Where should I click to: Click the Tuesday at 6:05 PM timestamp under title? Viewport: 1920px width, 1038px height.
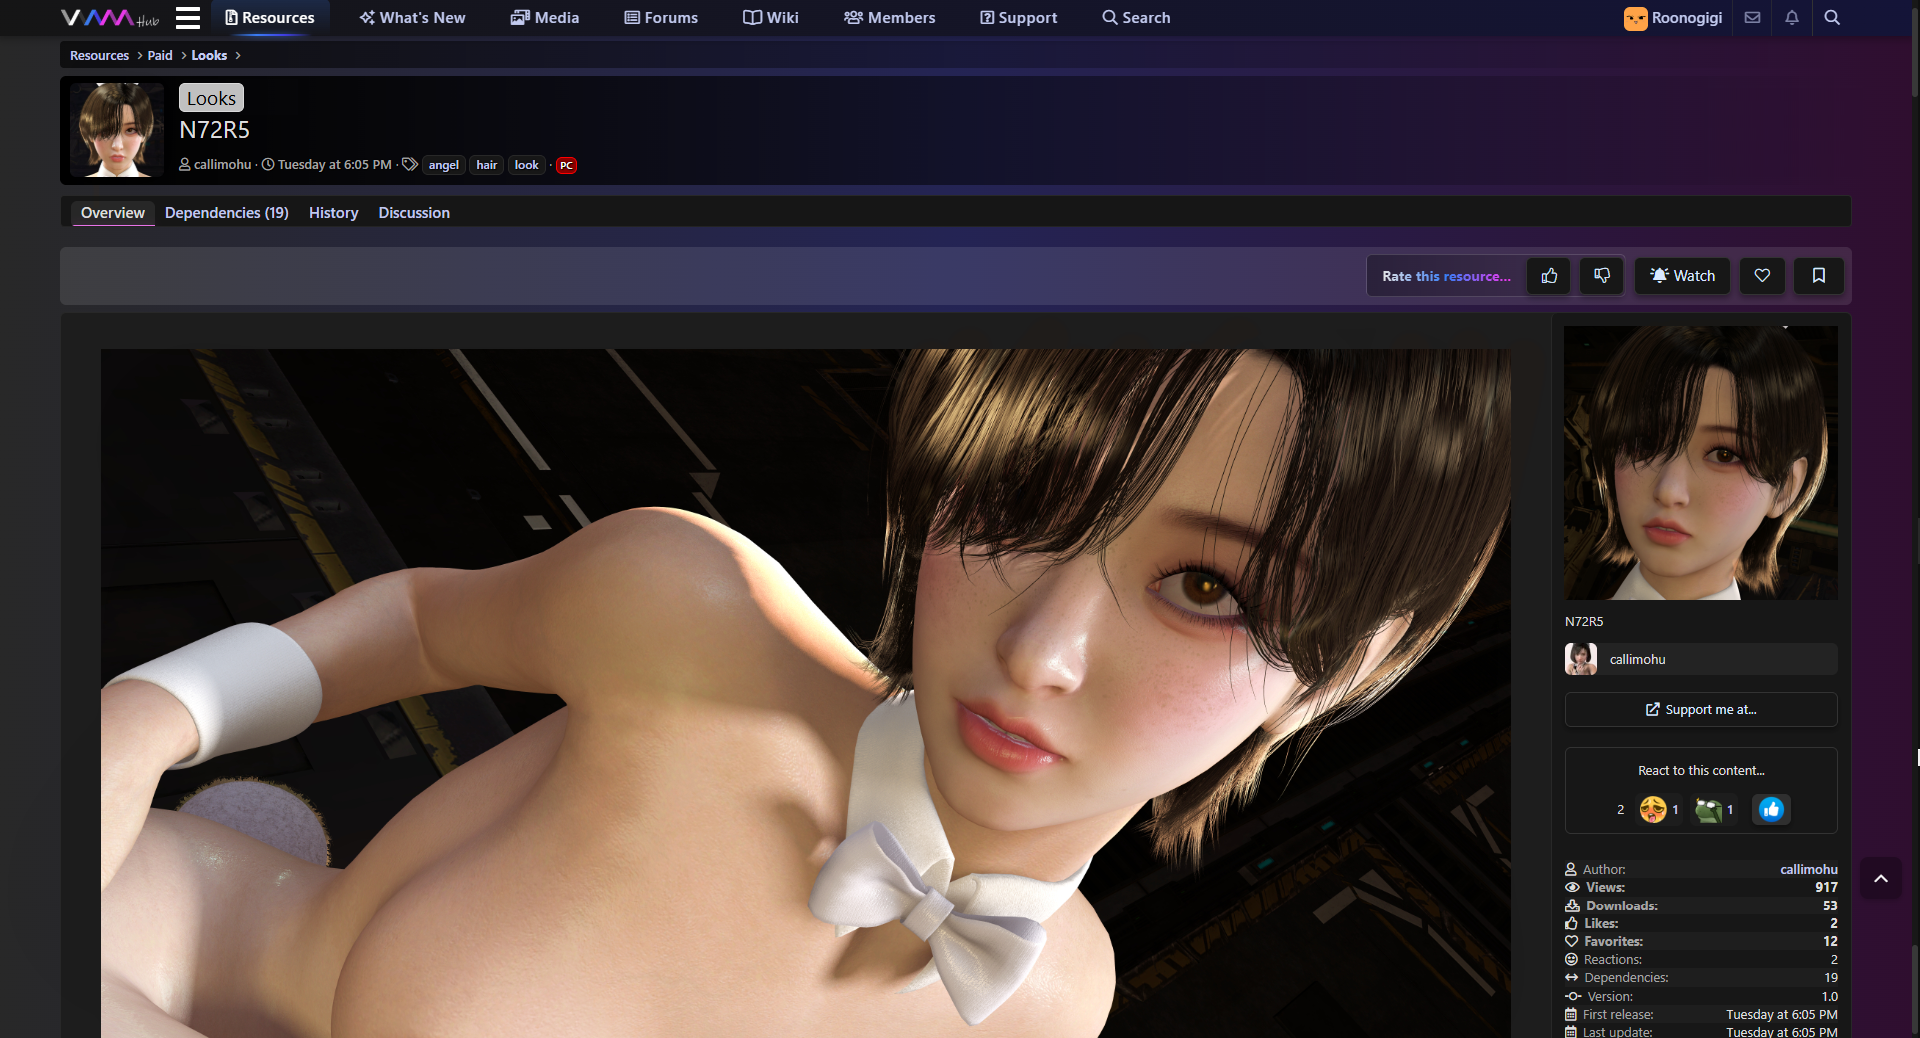(x=335, y=165)
